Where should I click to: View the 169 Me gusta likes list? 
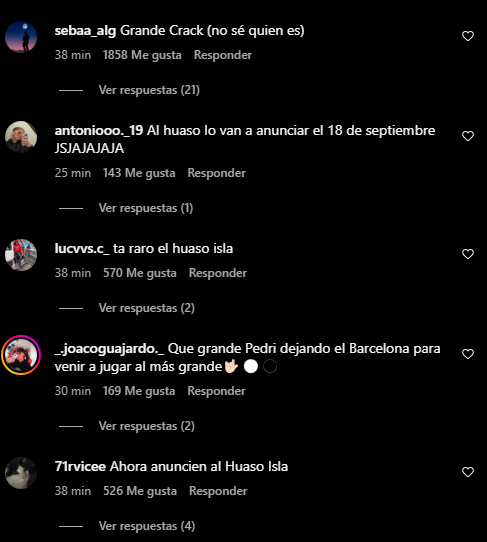(139, 391)
